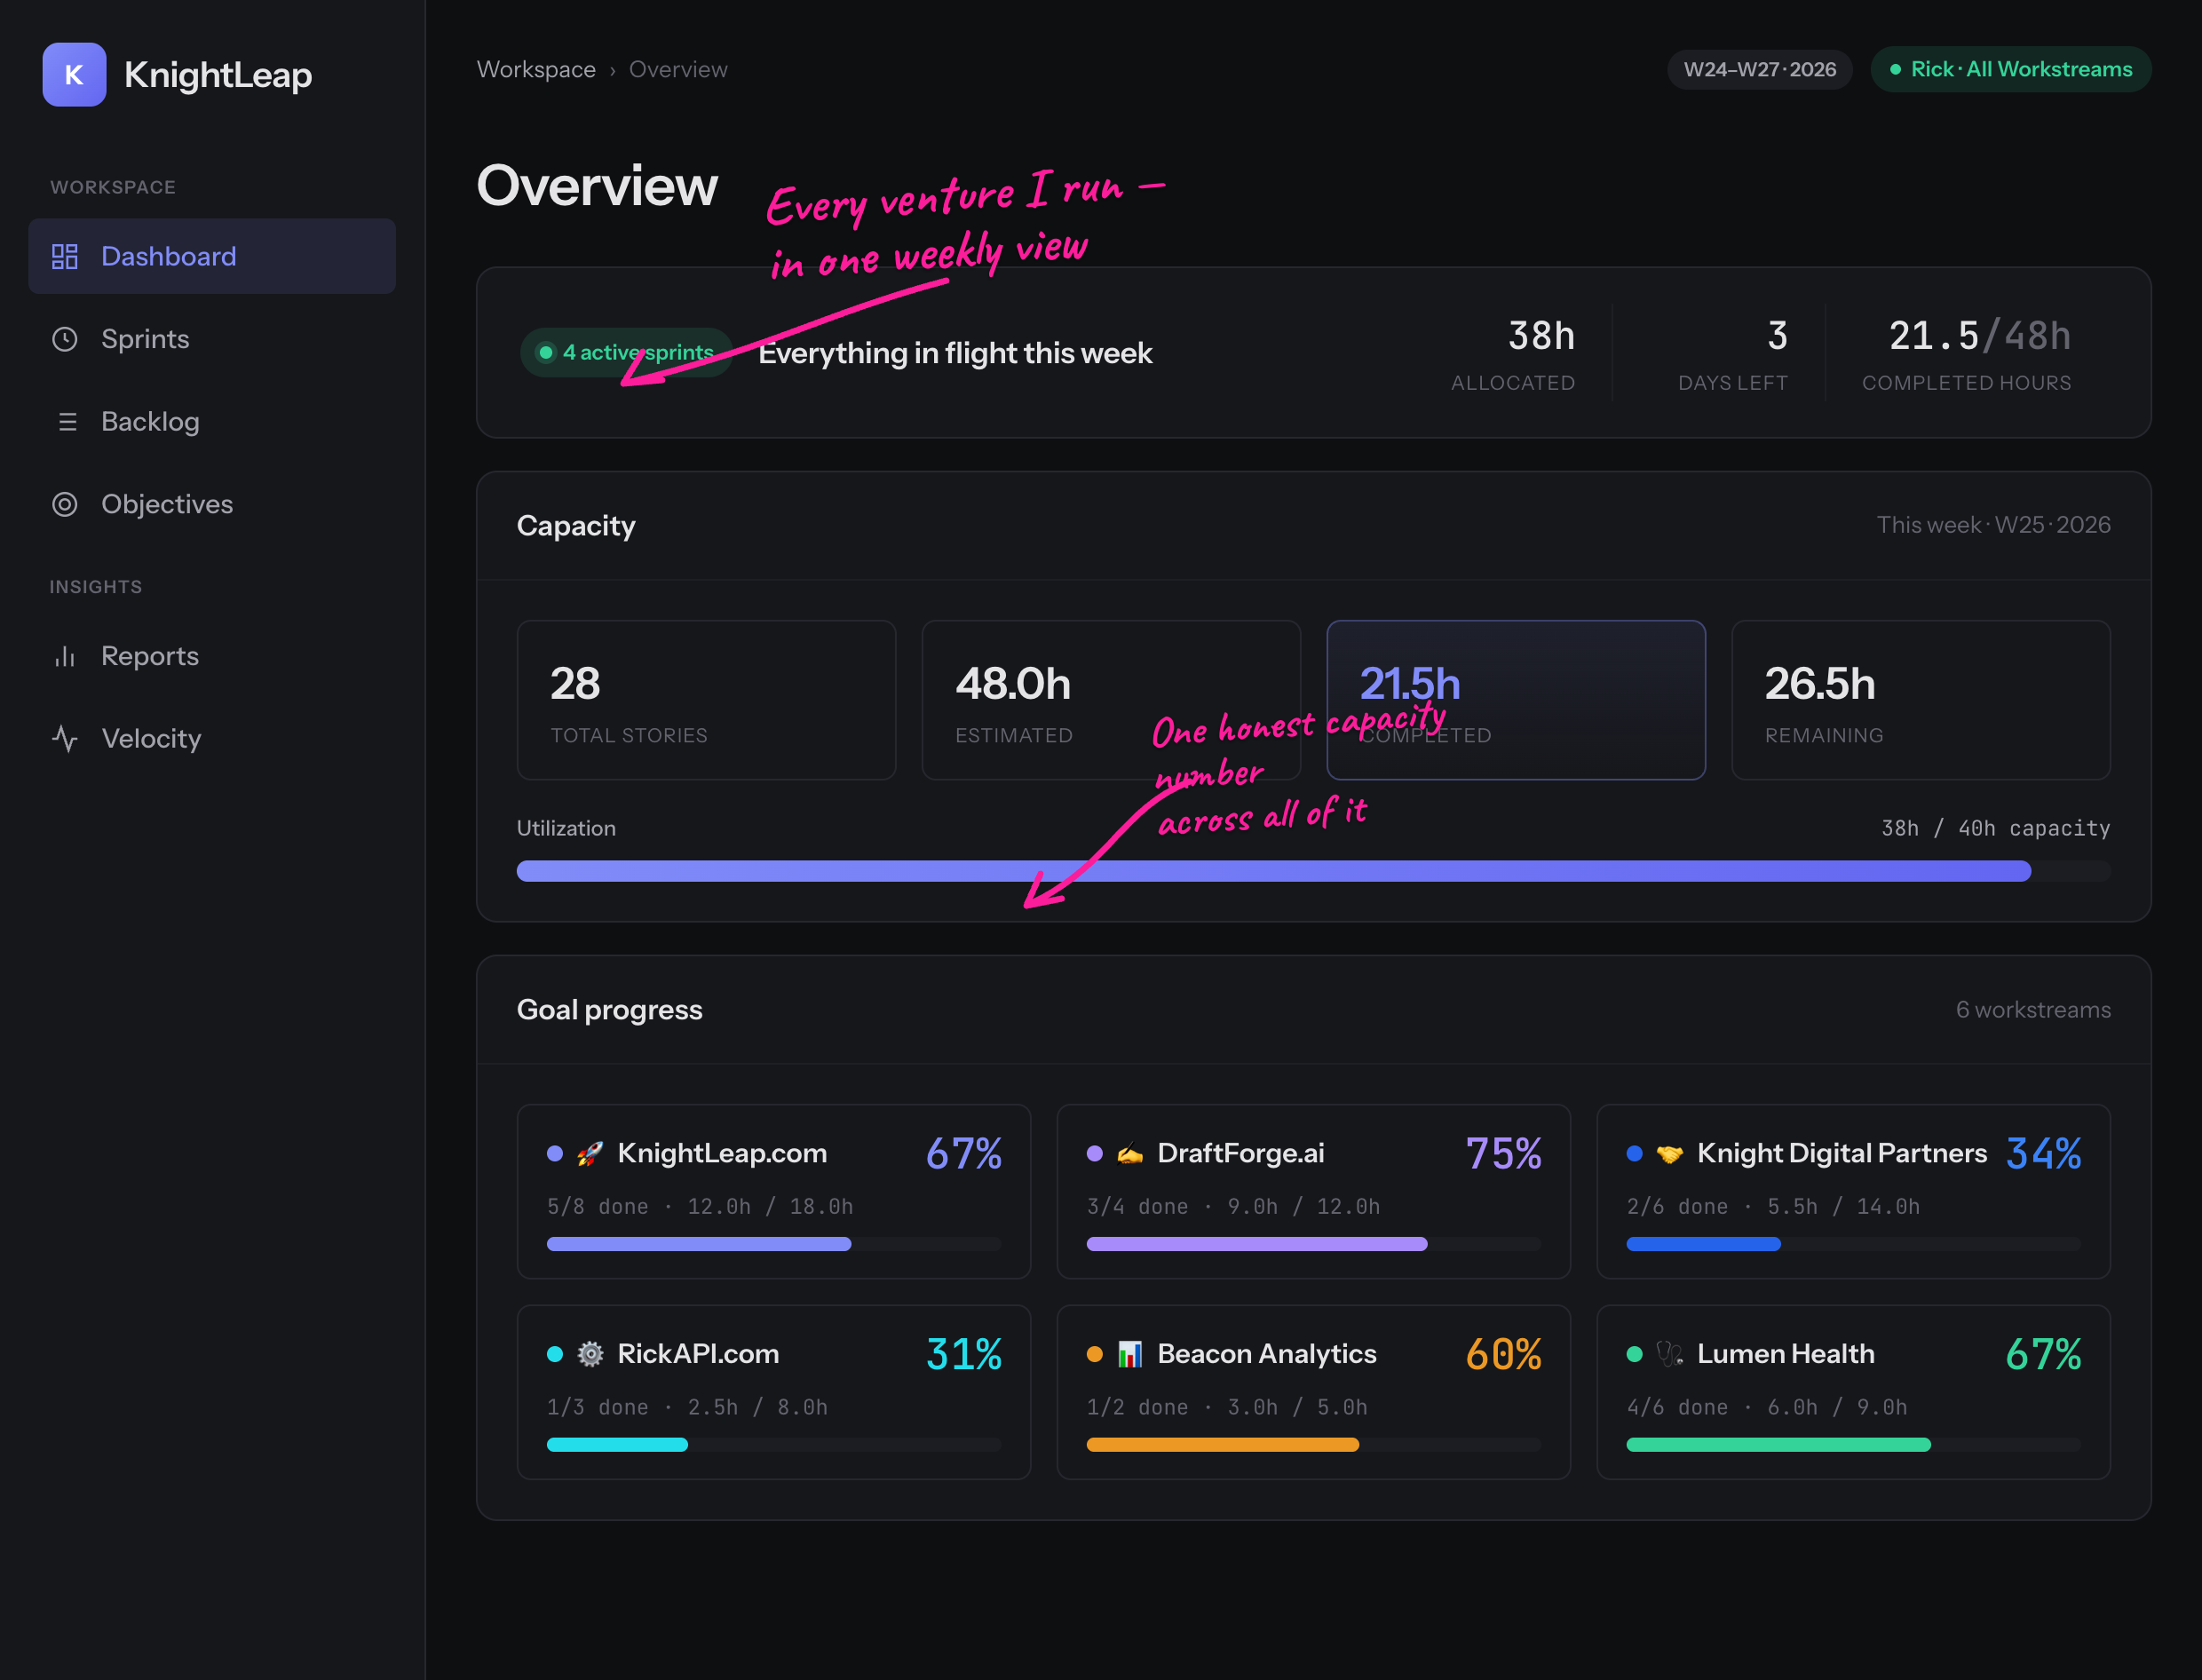
Task: Click the 21.5/48h Completed Hours stat
Action: coord(1967,353)
